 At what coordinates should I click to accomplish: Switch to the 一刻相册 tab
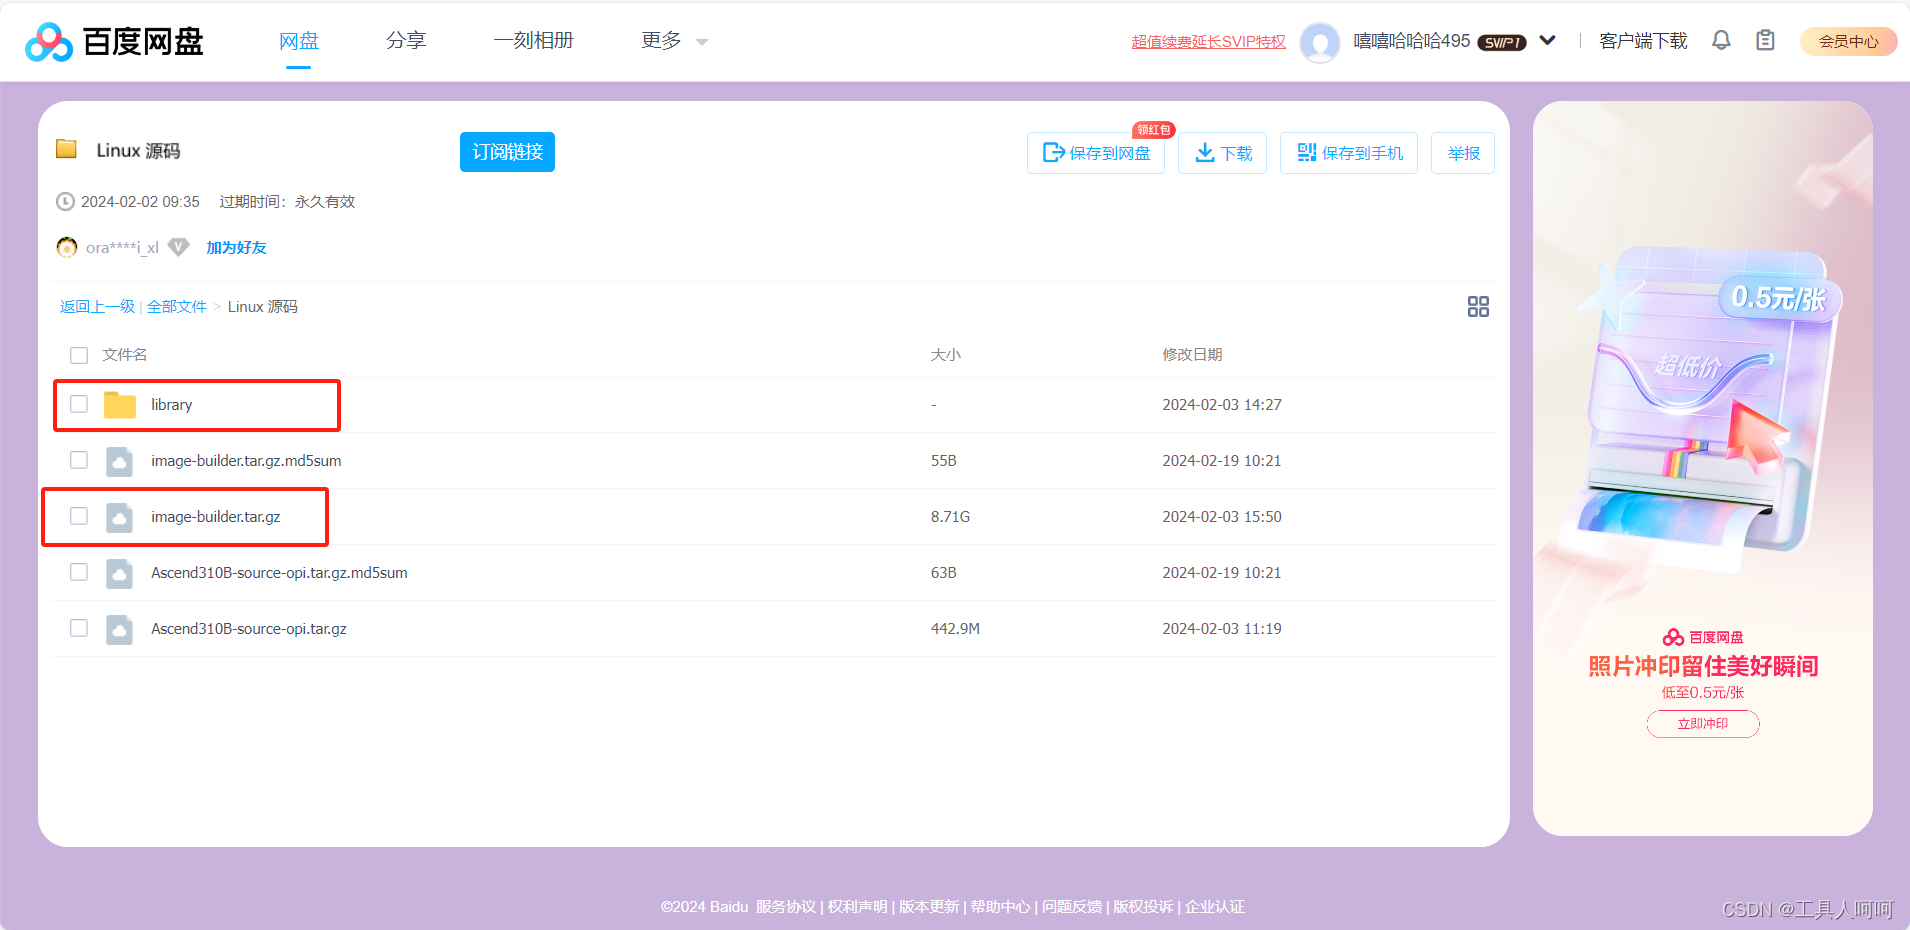[x=534, y=40]
